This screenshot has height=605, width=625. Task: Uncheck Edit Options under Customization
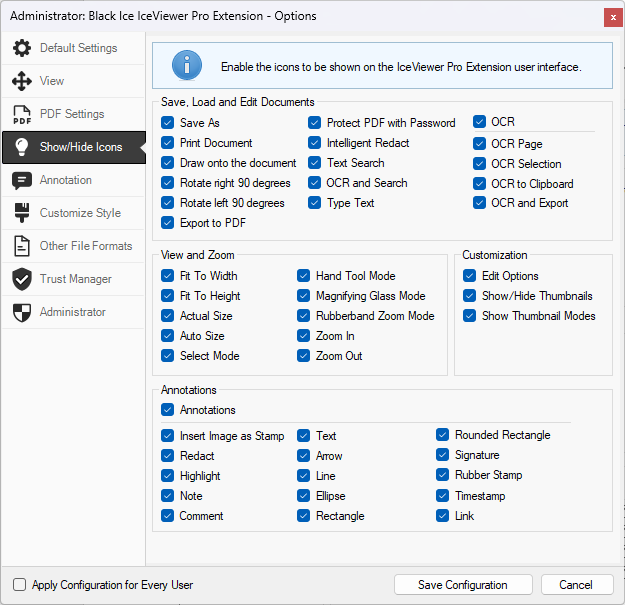coord(470,276)
